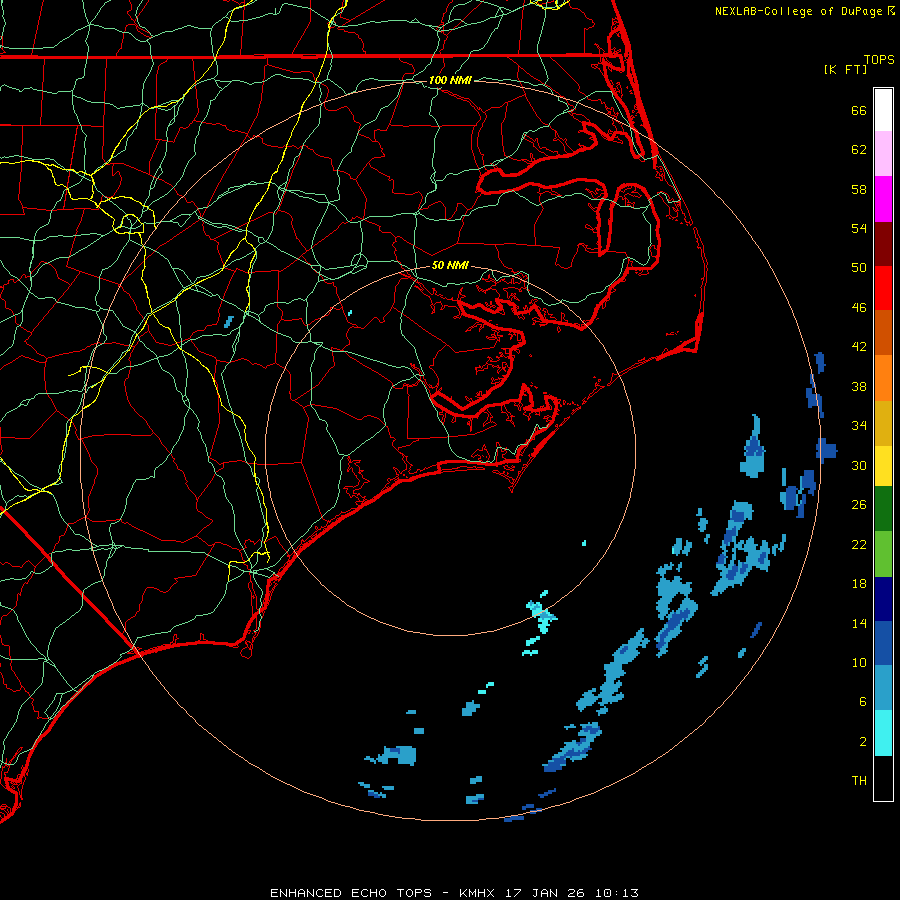The height and width of the screenshot is (900, 900).
Task: Click the TOPS legend title
Action: pyautogui.click(x=879, y=59)
